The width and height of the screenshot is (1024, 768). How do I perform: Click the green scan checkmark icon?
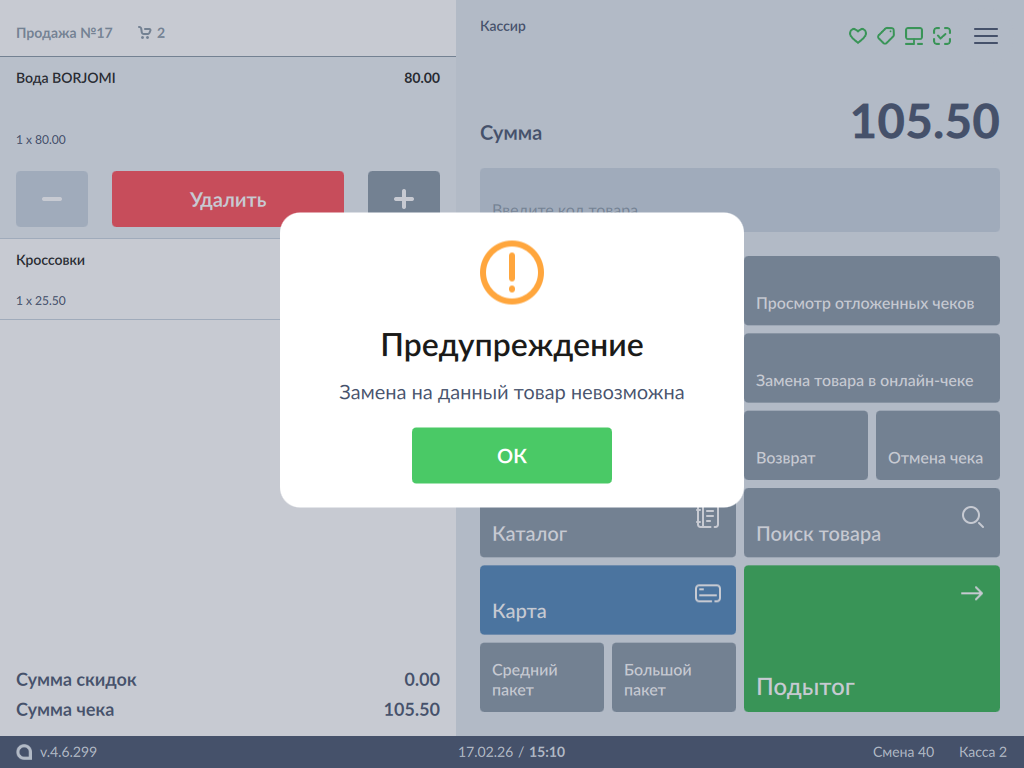942,36
